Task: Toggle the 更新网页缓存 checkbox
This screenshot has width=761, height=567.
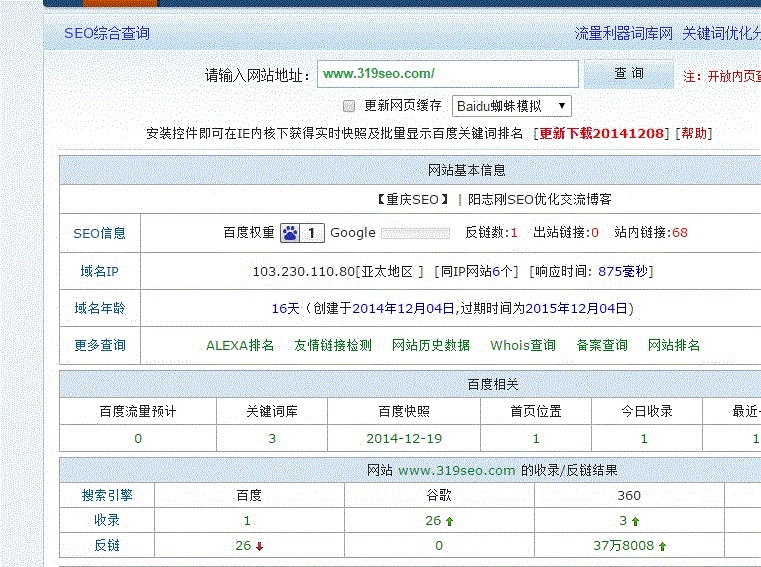Action: click(x=348, y=106)
